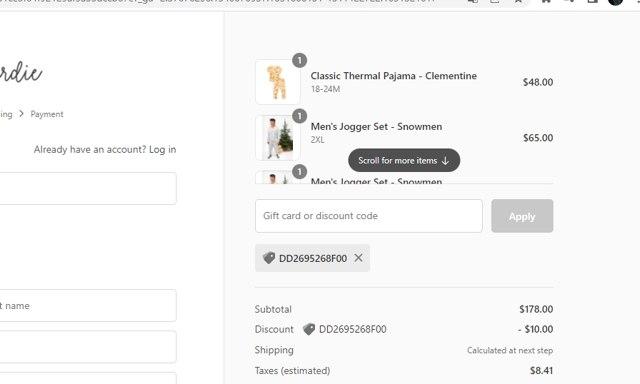
Task: Open the Classic Thermal Pajama Clementine thumbnail
Action: pos(278,82)
